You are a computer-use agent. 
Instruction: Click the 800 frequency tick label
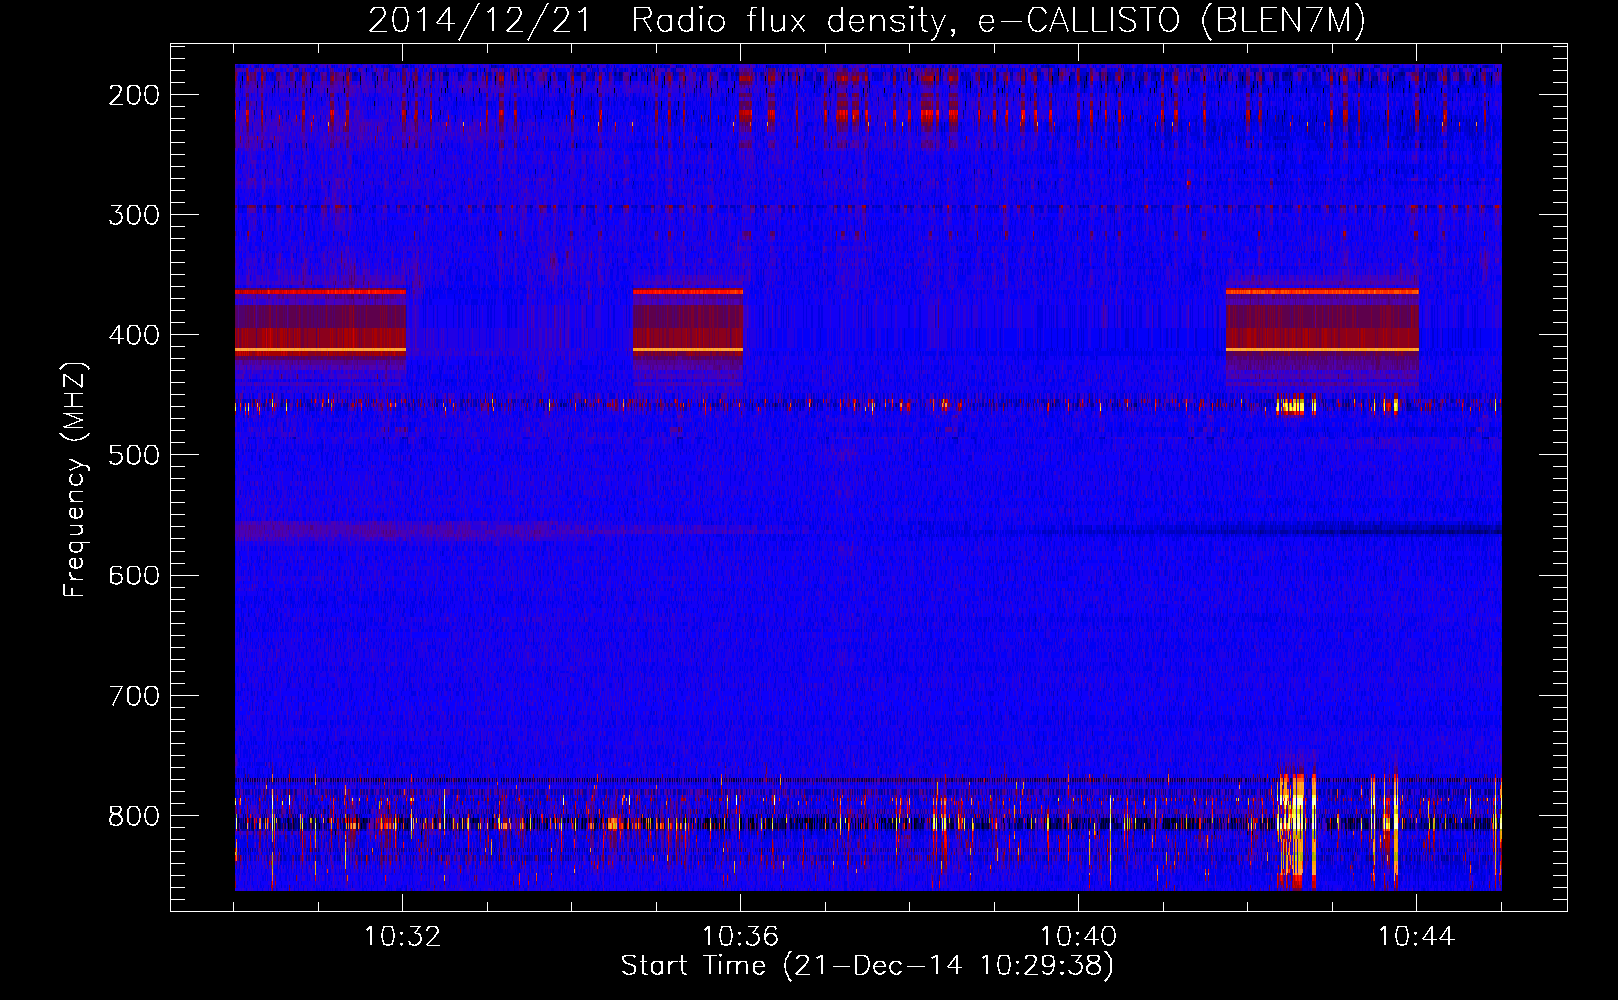pos(133,816)
